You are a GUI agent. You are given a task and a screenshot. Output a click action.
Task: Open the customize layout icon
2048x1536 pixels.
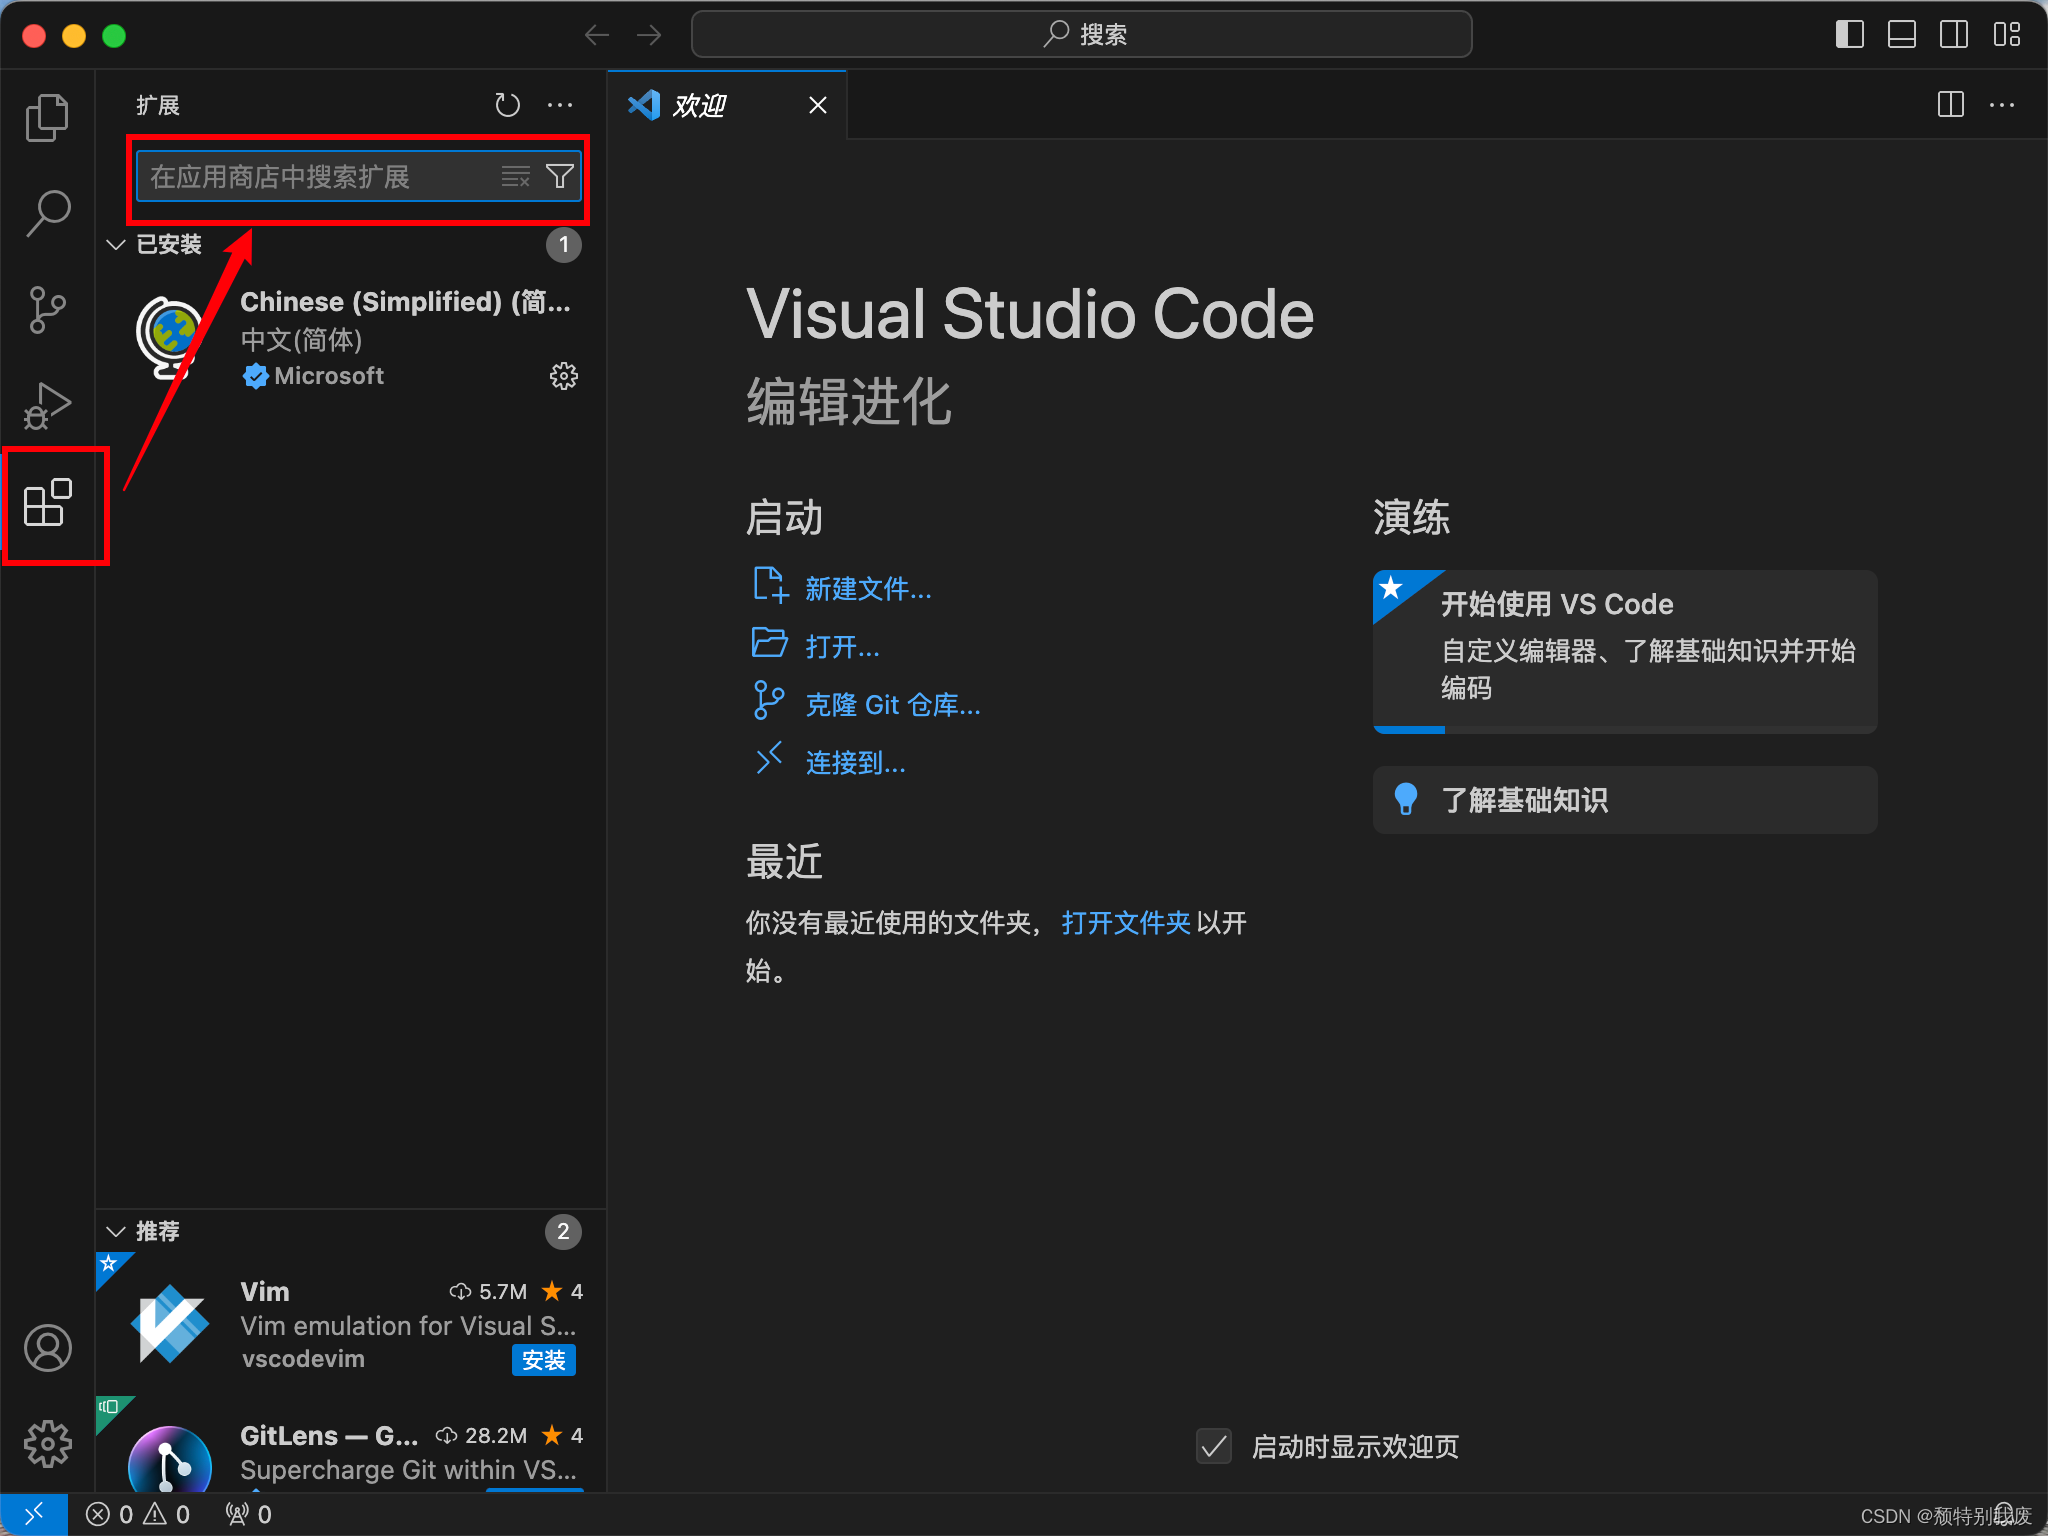2006,34
